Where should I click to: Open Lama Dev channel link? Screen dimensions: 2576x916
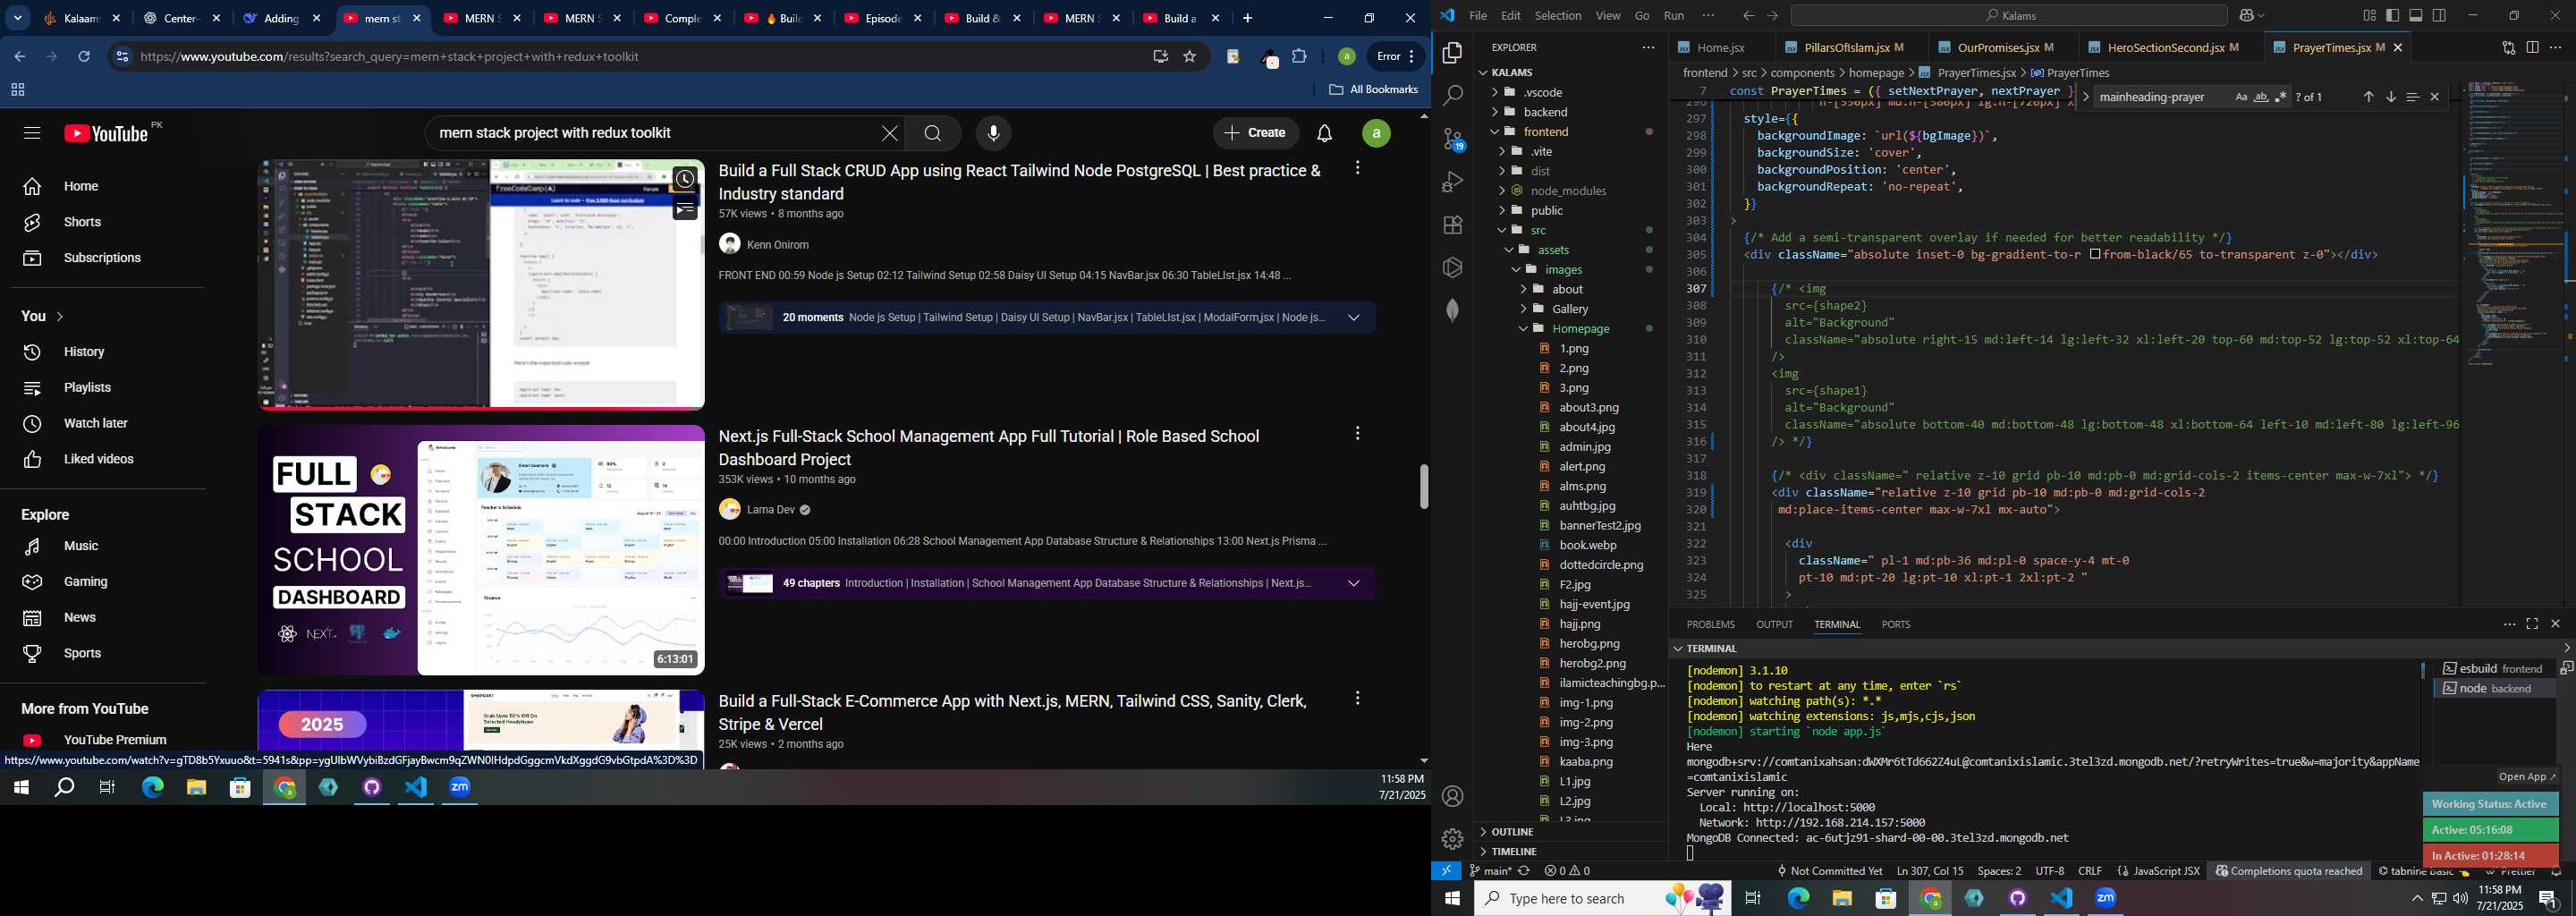coord(770,510)
